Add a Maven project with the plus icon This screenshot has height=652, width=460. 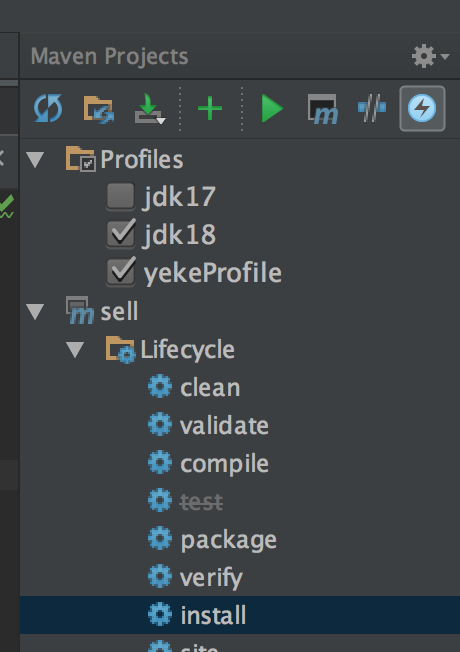pos(210,109)
